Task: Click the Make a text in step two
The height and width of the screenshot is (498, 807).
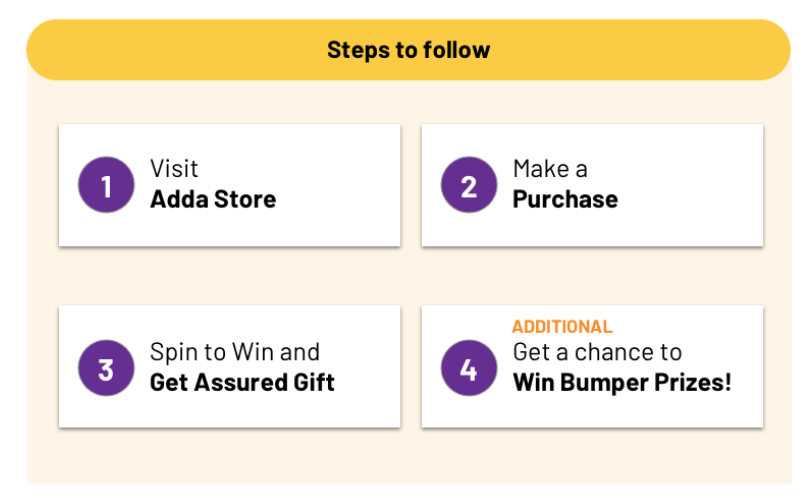Action: 550,169
